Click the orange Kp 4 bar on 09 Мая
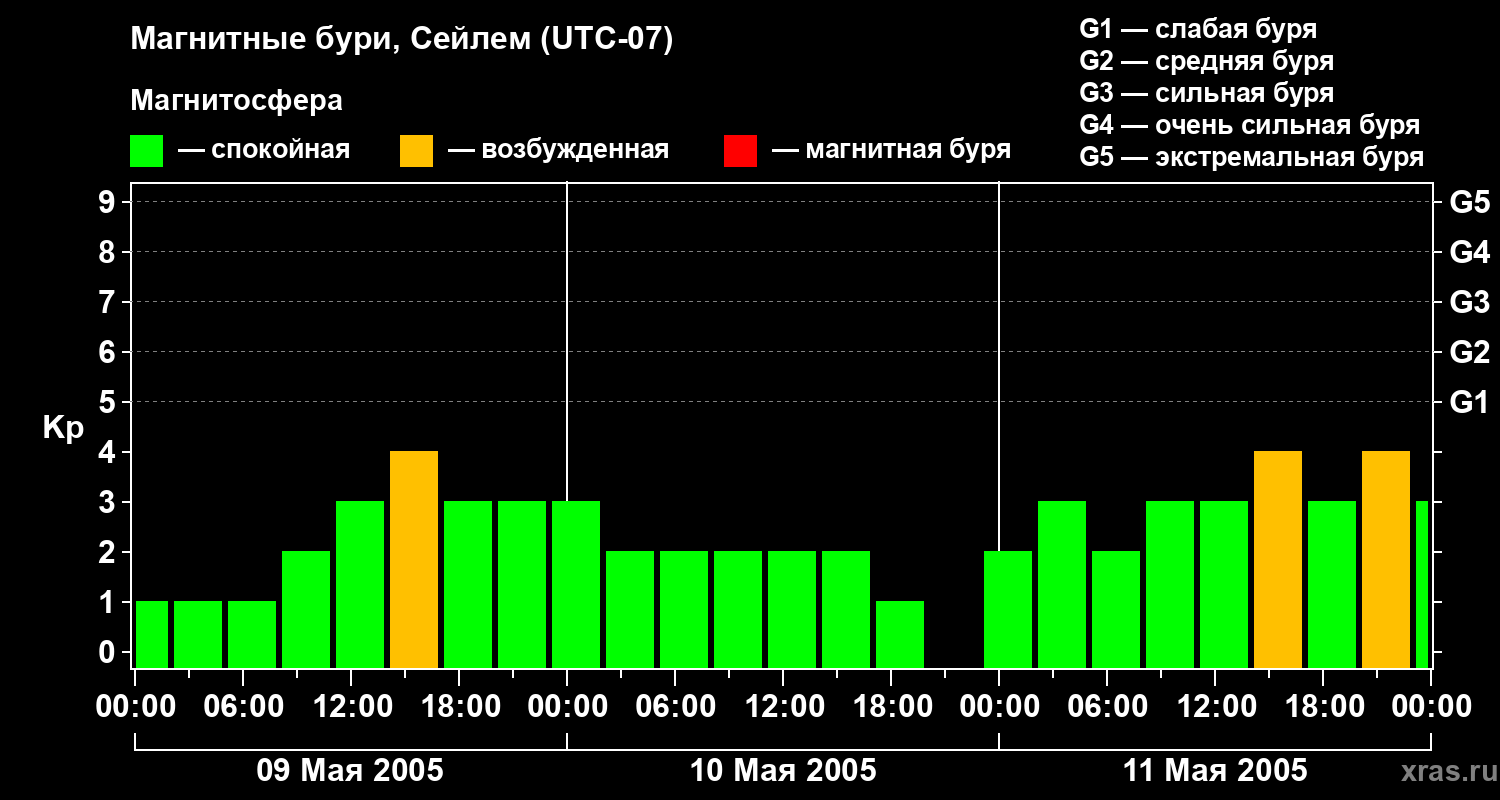Image resolution: width=1500 pixels, height=800 pixels. [414, 560]
